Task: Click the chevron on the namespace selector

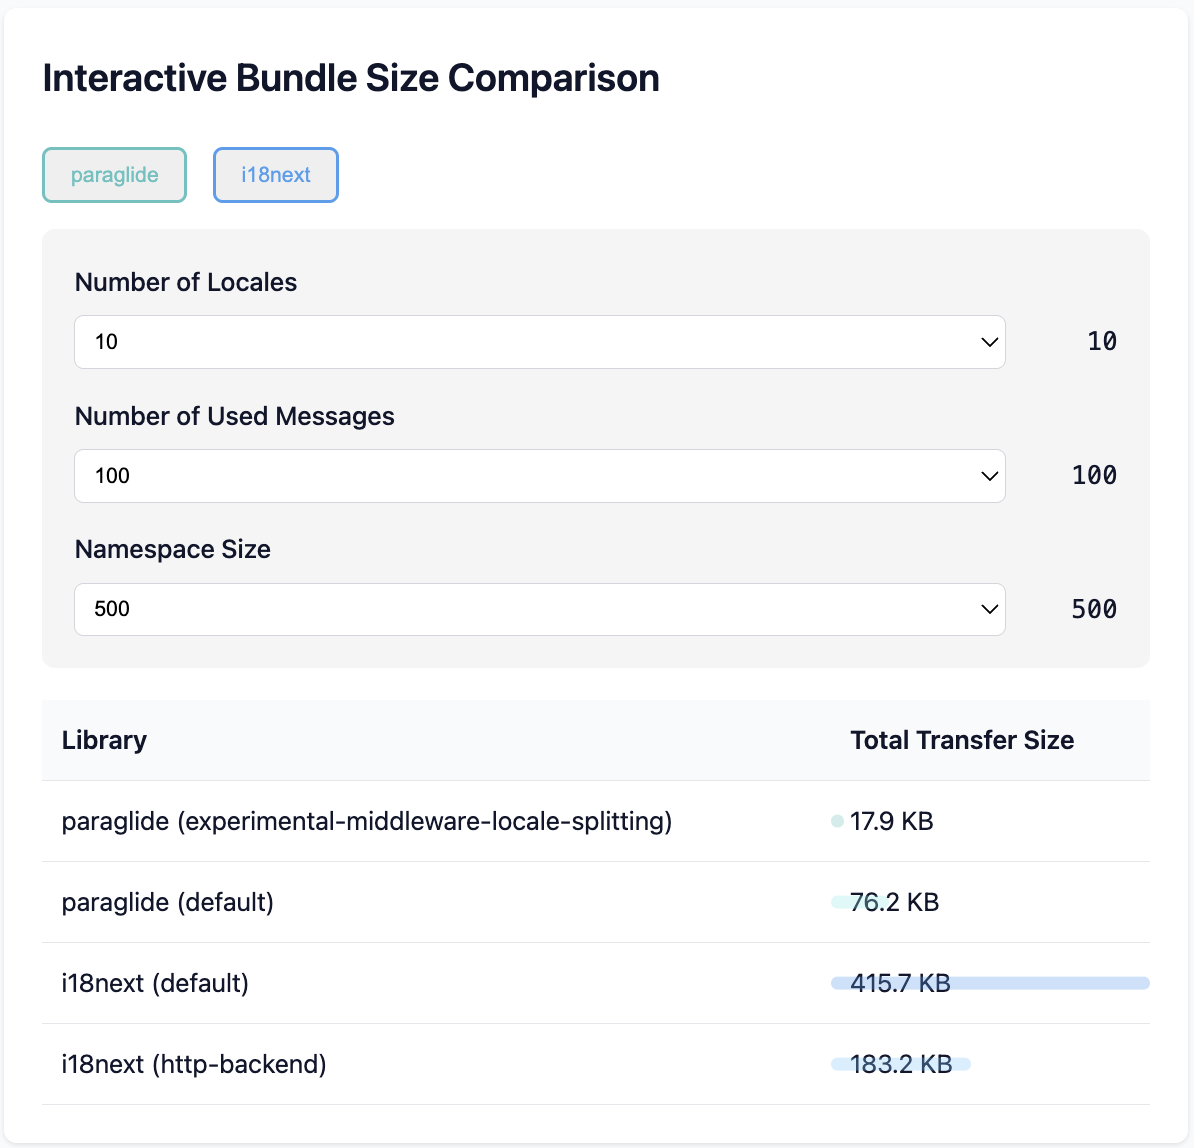Action: coord(989,609)
